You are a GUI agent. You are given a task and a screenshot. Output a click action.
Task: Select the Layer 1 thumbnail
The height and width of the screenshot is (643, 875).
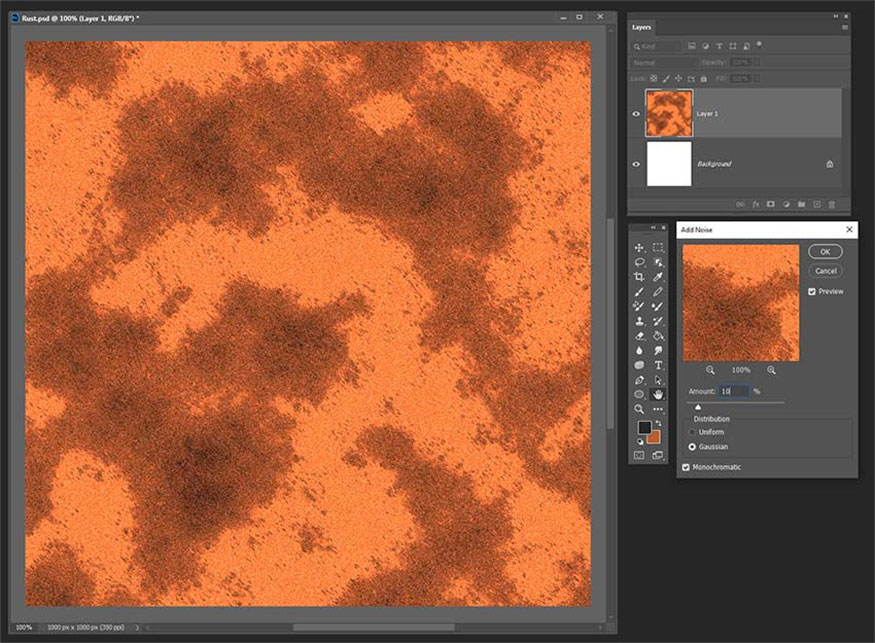669,113
